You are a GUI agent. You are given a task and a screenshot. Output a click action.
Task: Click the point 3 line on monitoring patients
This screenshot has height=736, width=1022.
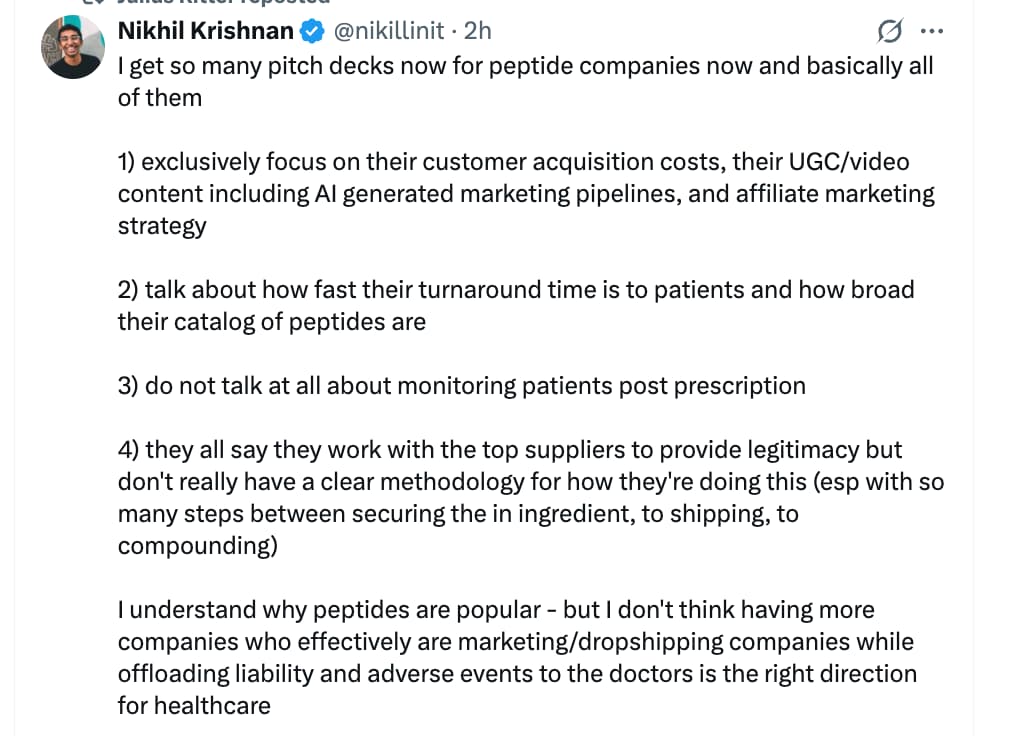(461, 386)
